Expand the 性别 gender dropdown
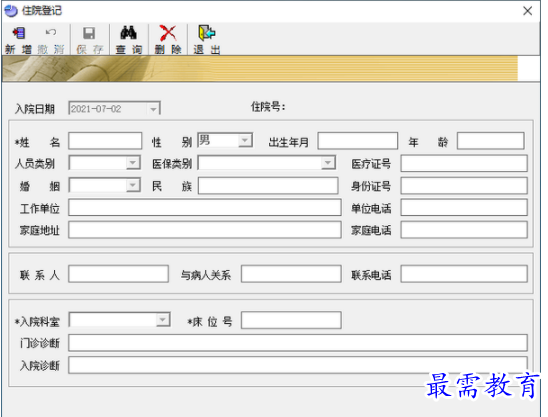The width and height of the screenshot is (548, 417). click(245, 141)
